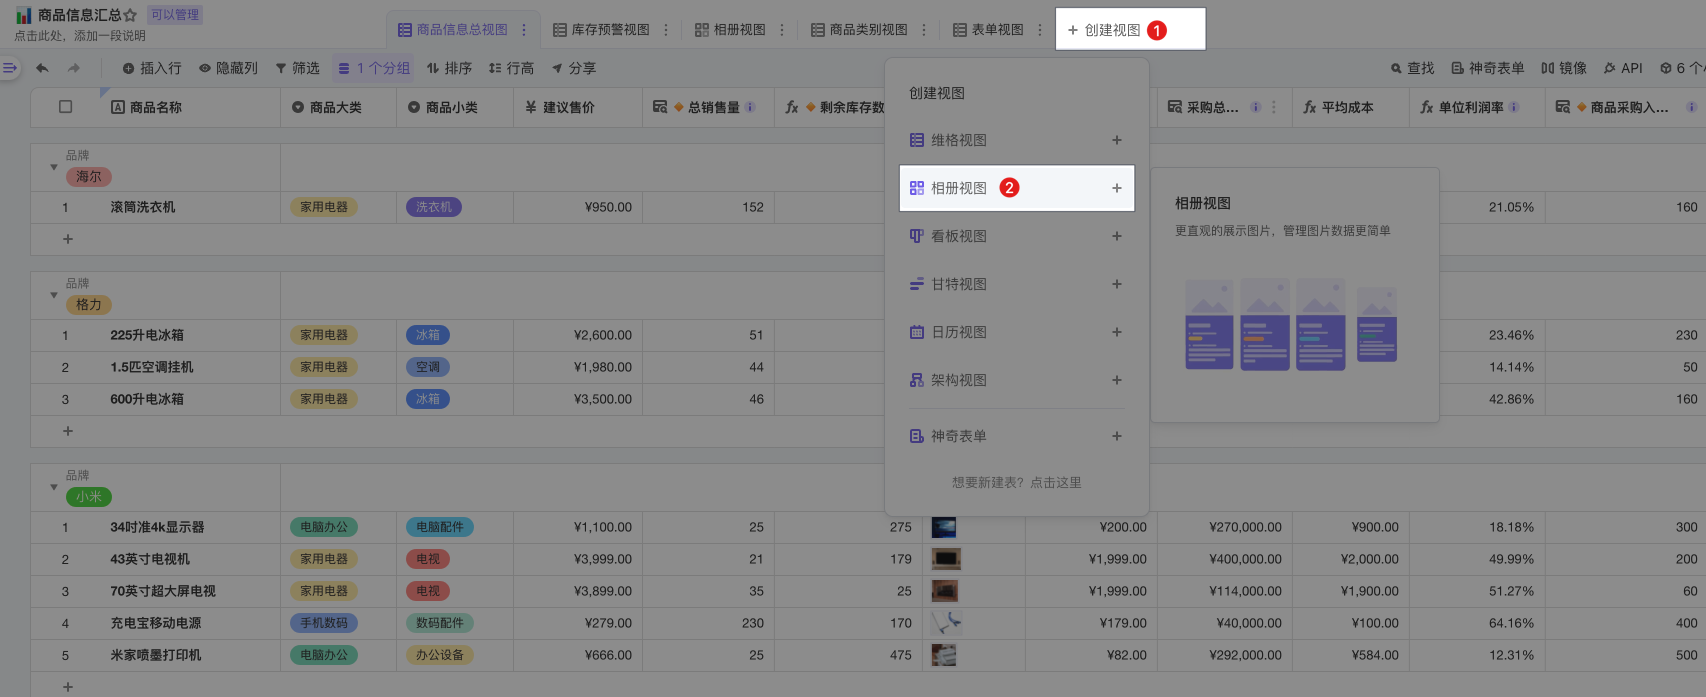The width and height of the screenshot is (1706, 697).
Task: Select 相册视图 in create view menu
Action: [1016, 188]
